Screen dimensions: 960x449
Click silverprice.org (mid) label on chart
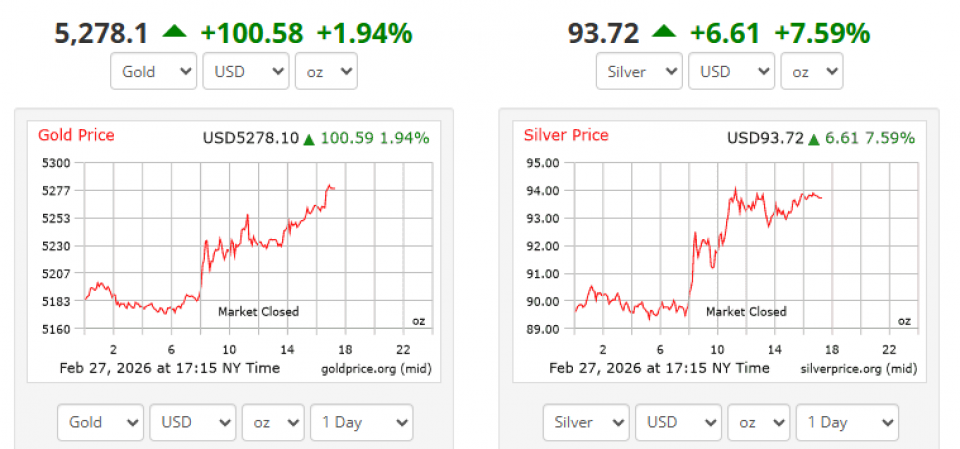tap(858, 369)
